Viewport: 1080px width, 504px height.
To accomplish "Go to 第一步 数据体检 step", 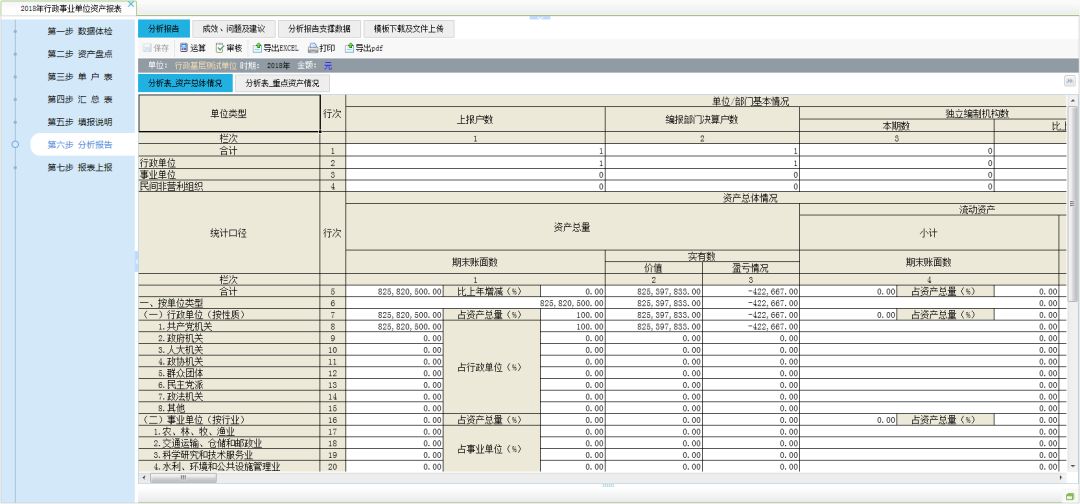I will pyautogui.click(x=80, y=31).
